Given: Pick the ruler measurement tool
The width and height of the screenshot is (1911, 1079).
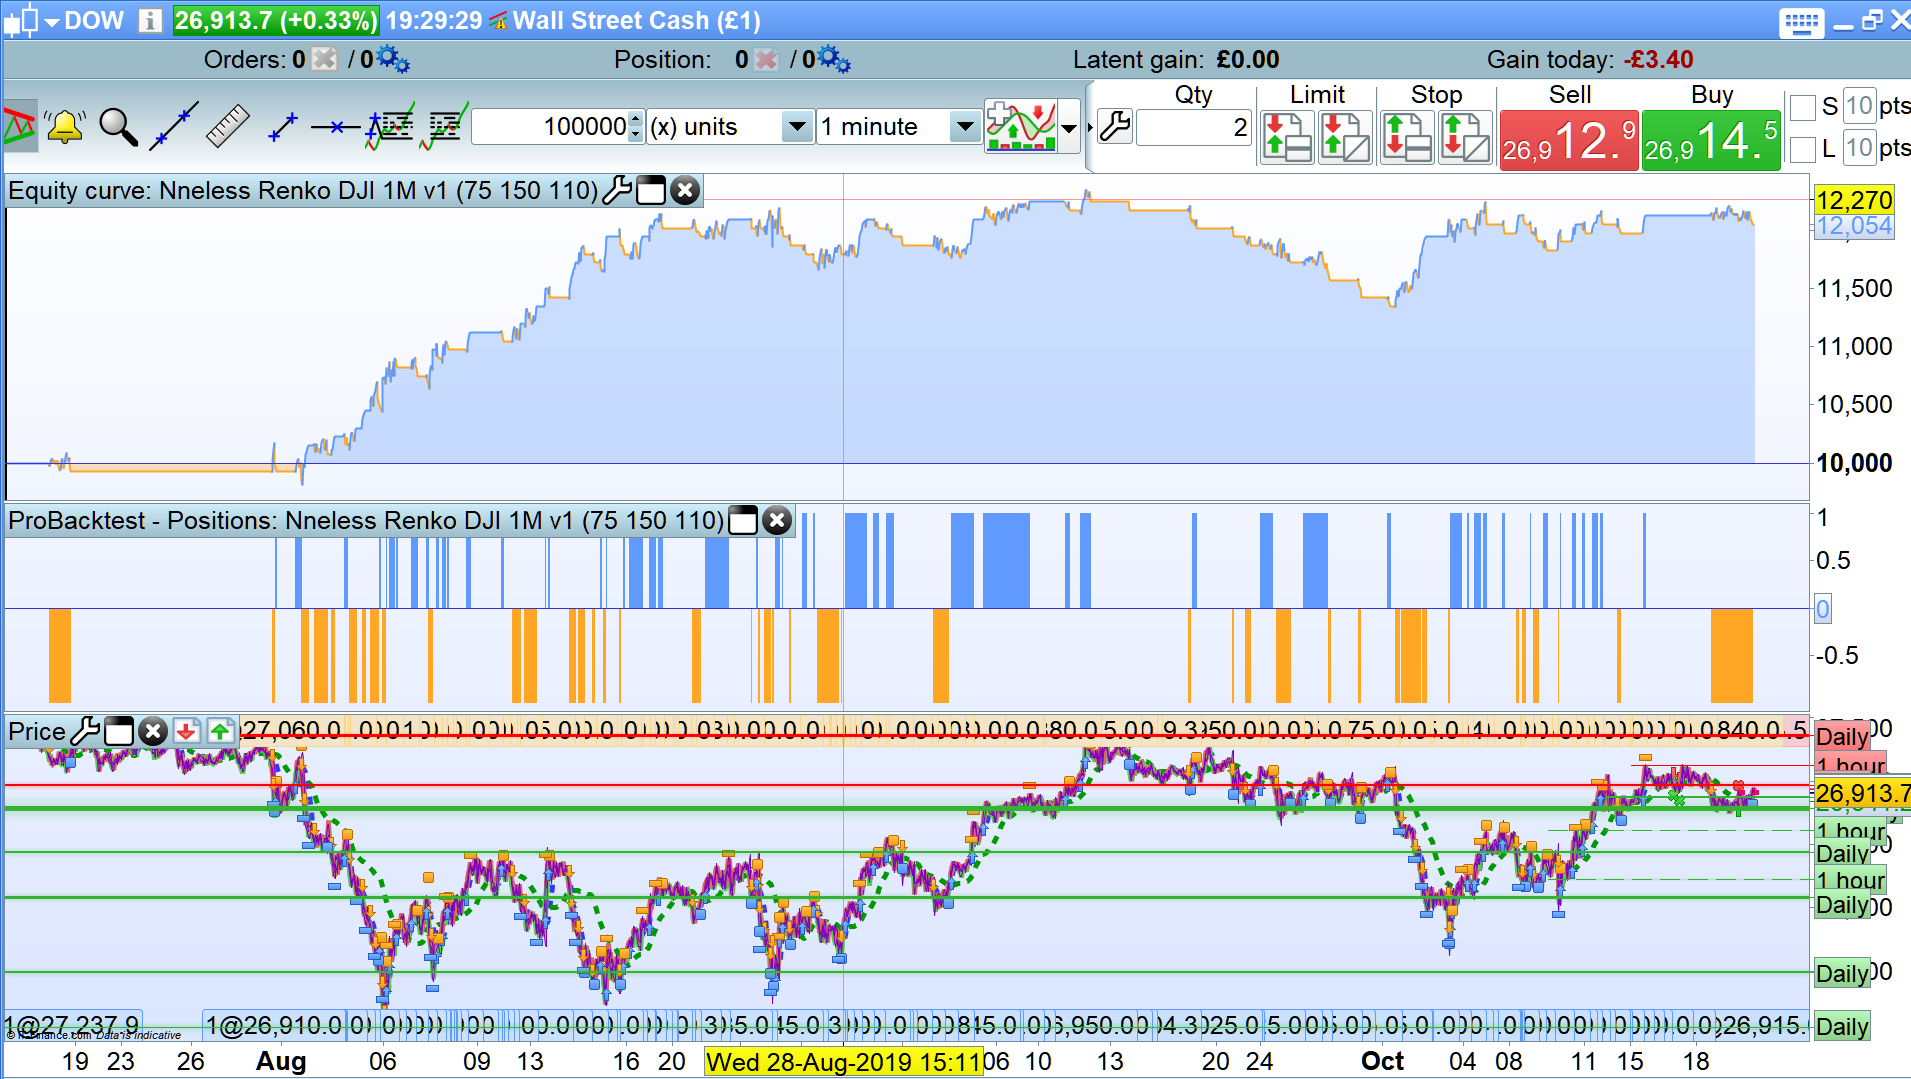Looking at the screenshot, I should (227, 127).
